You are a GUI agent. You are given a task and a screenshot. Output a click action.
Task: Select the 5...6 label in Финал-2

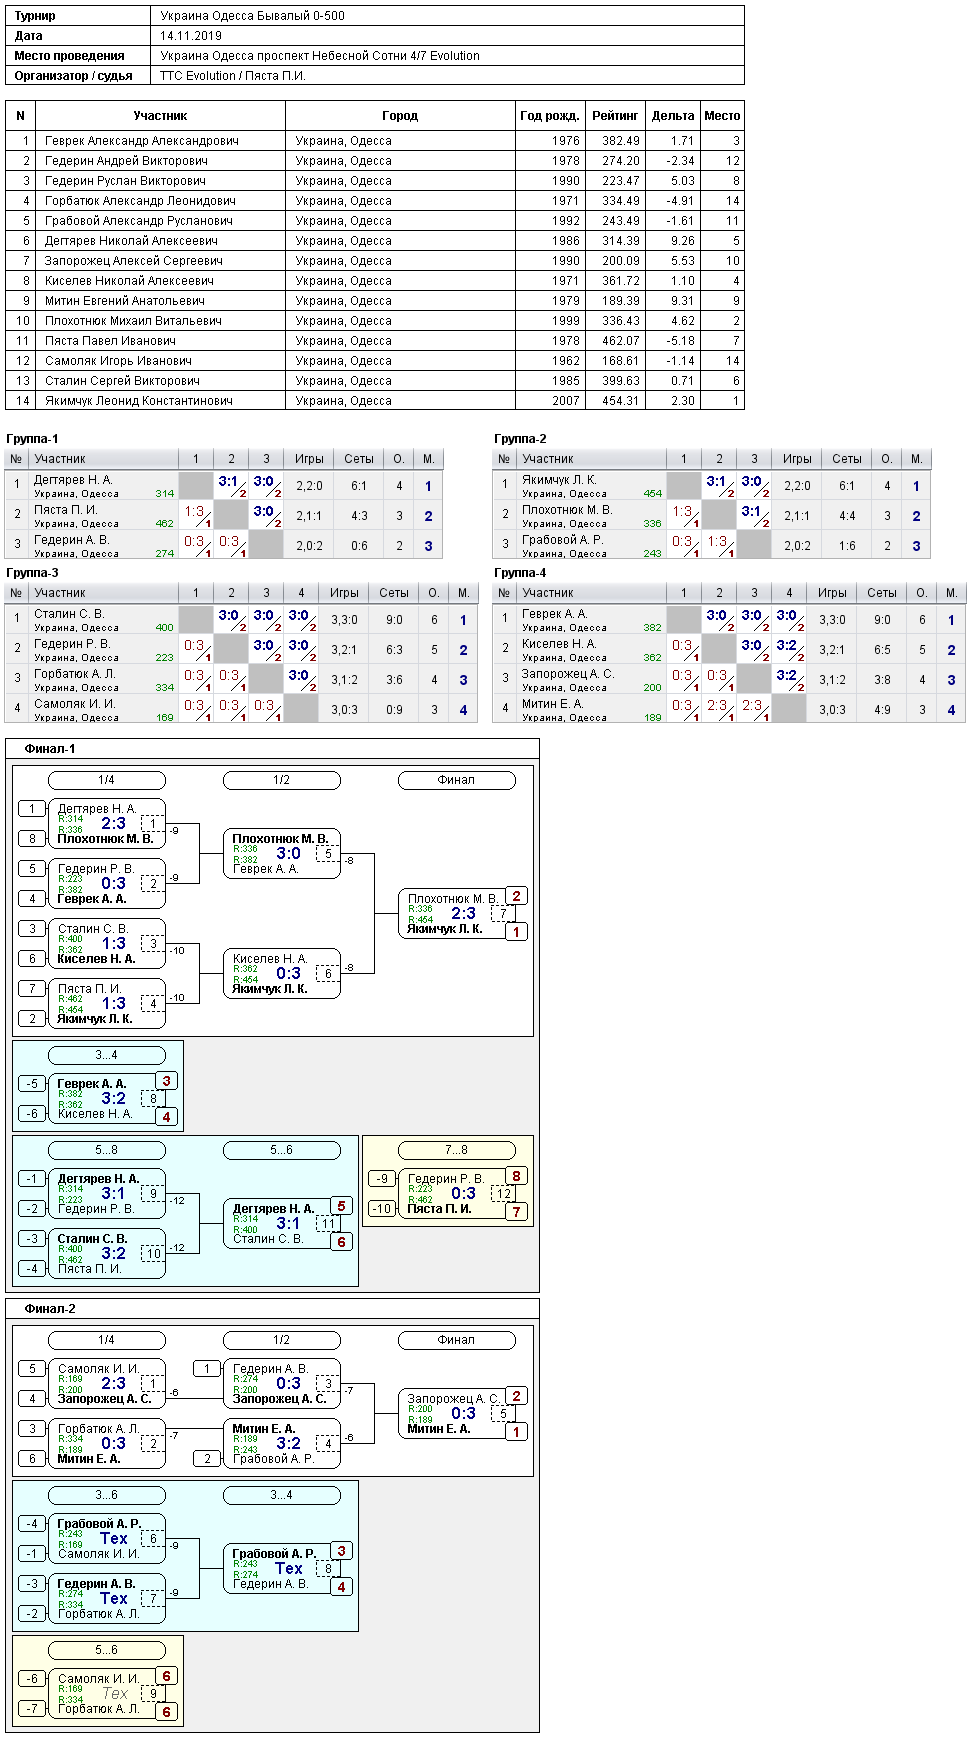(106, 1650)
